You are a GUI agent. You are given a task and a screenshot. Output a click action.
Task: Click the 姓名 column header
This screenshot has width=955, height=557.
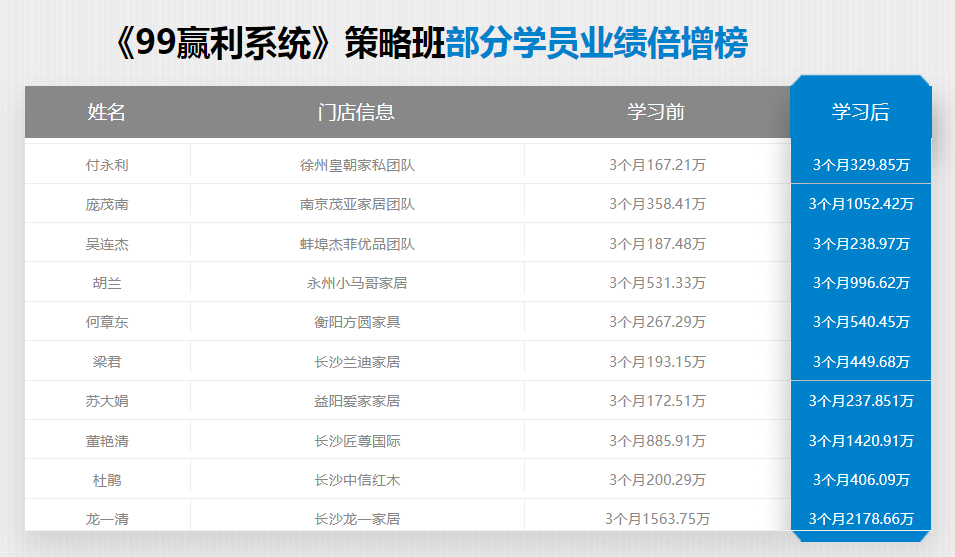(107, 112)
